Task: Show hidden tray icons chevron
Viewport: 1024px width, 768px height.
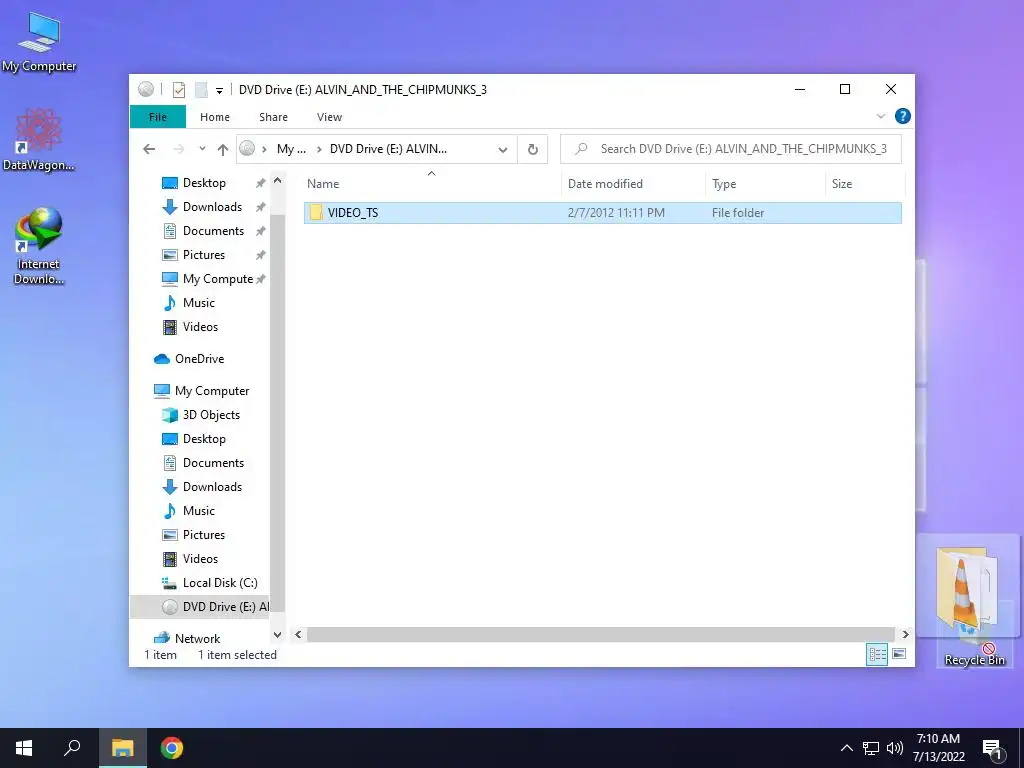Action: pyautogui.click(x=846, y=748)
